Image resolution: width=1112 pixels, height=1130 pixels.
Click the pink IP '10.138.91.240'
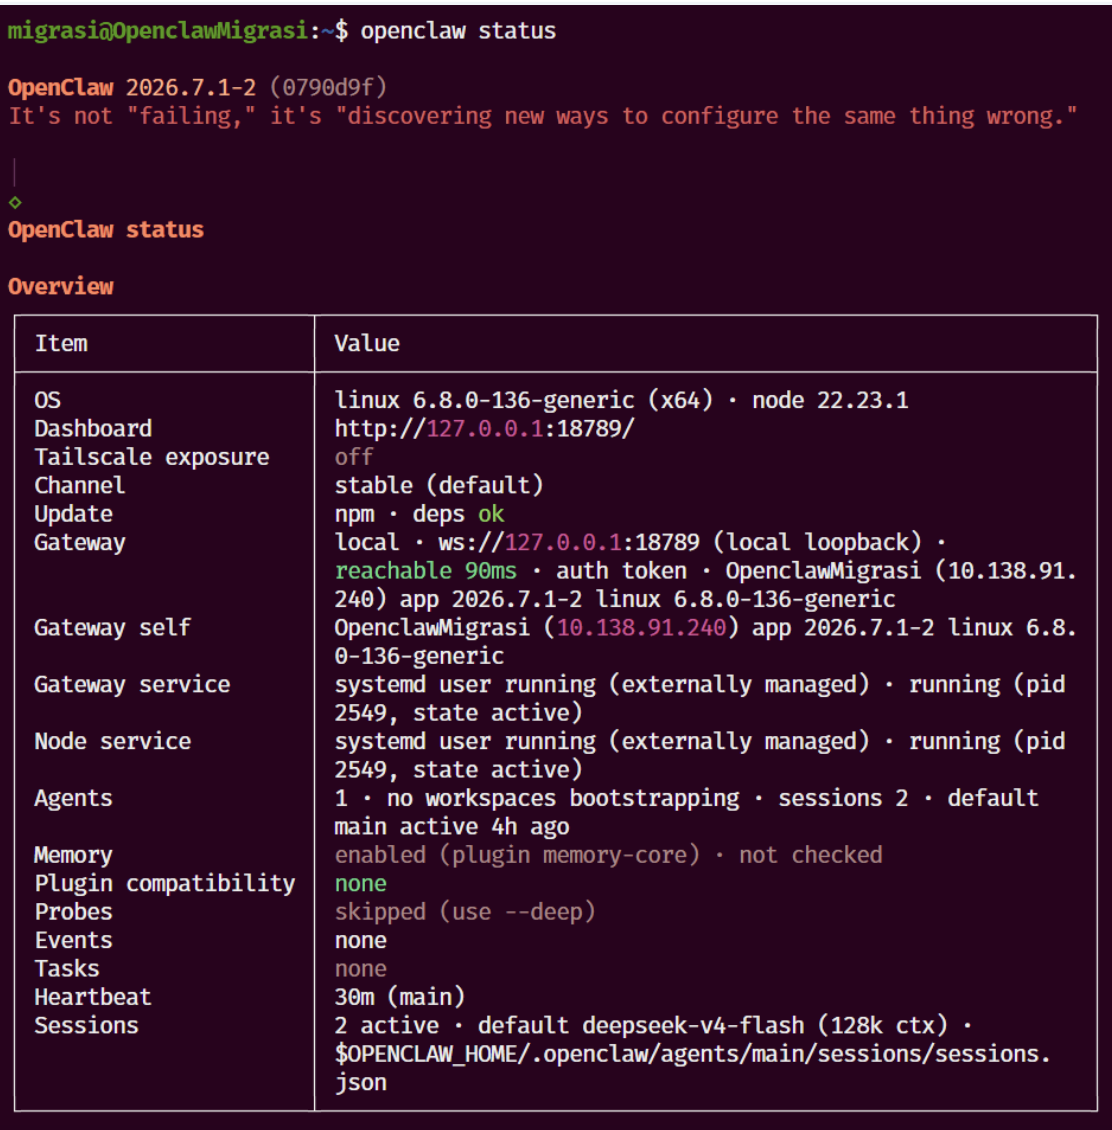[641, 628]
